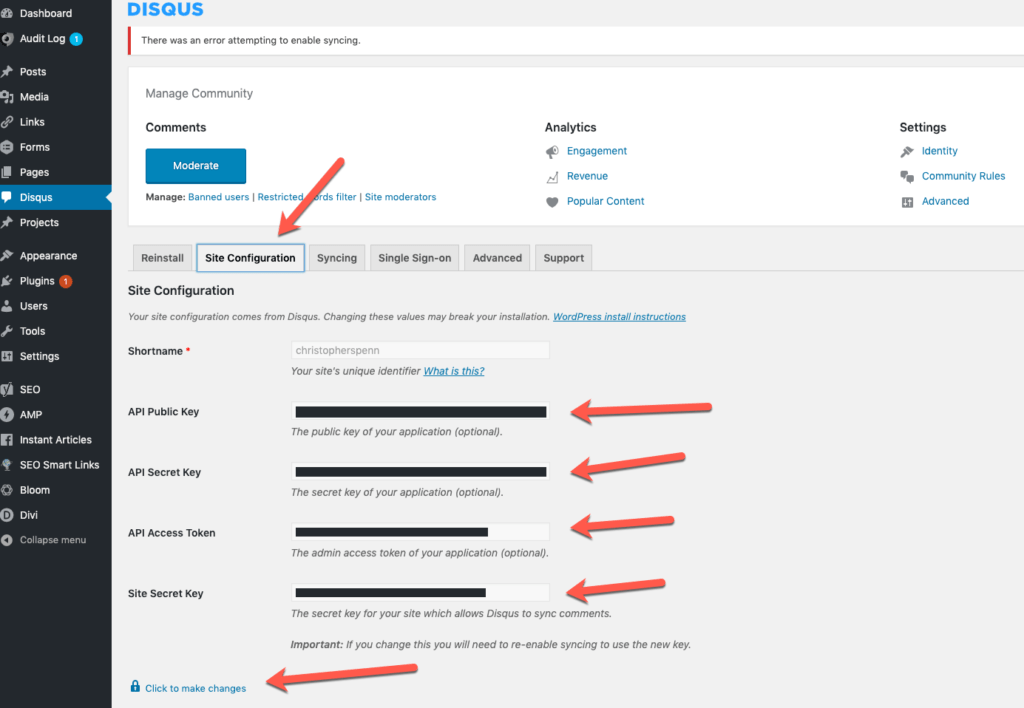The height and width of the screenshot is (708, 1024).
Task: Click the Bloom icon in sidebar
Action: pos(7,490)
